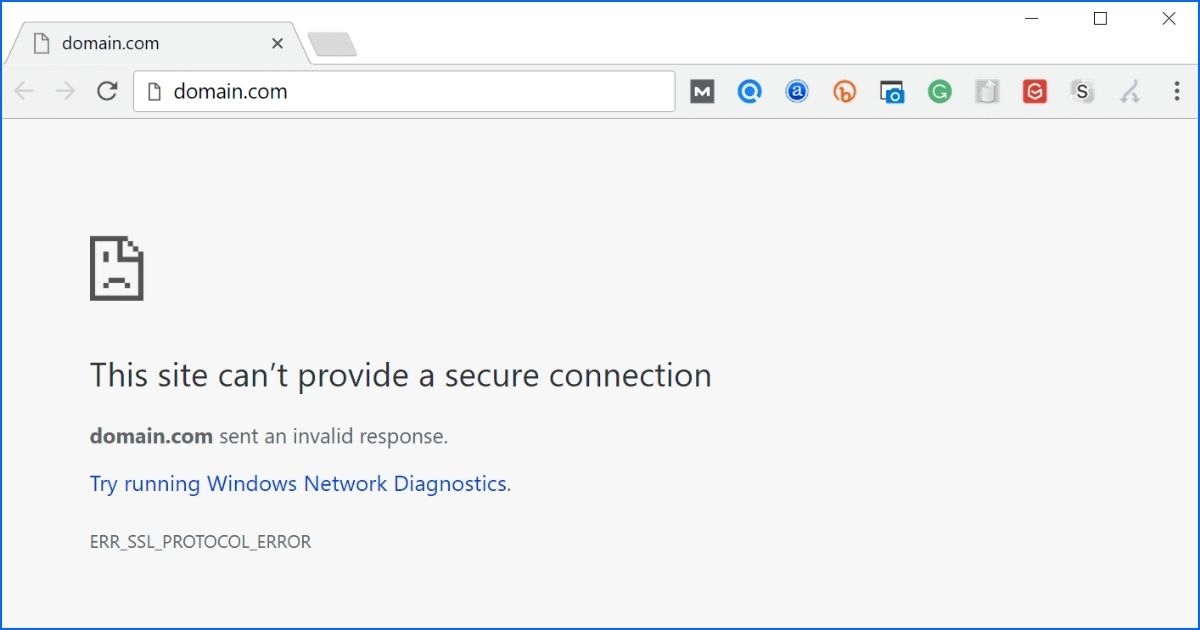1200x630 pixels.
Task: Click the 'S' extension icon
Action: point(1082,91)
